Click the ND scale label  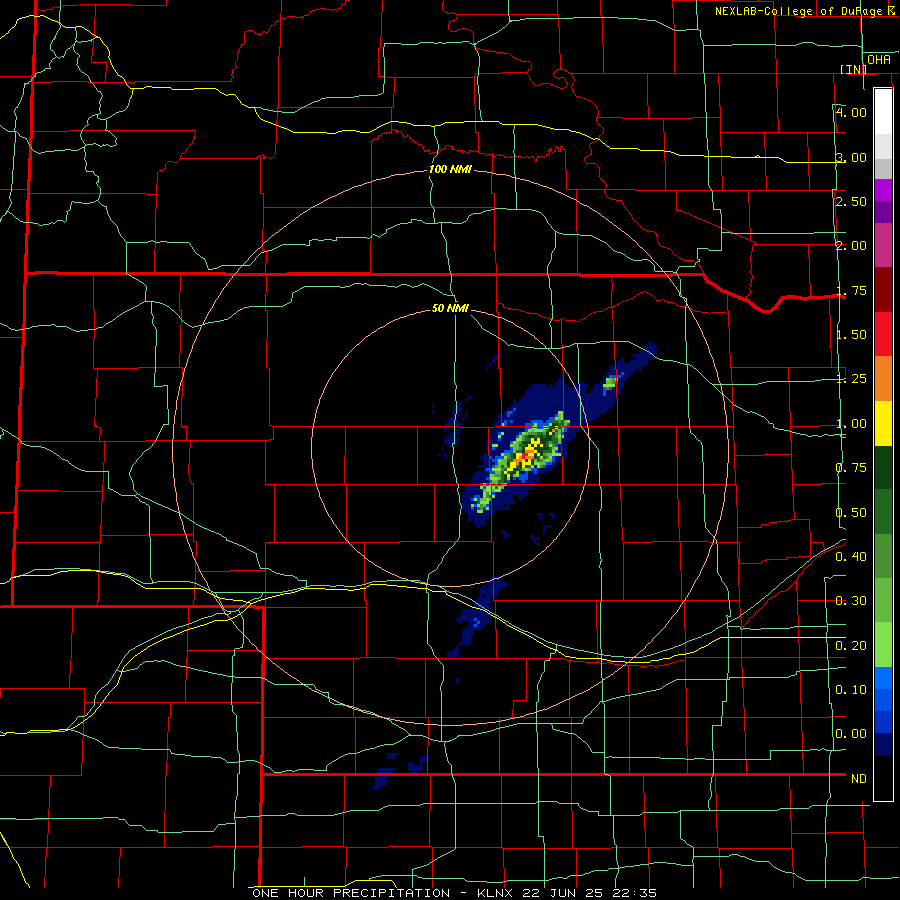point(859,779)
